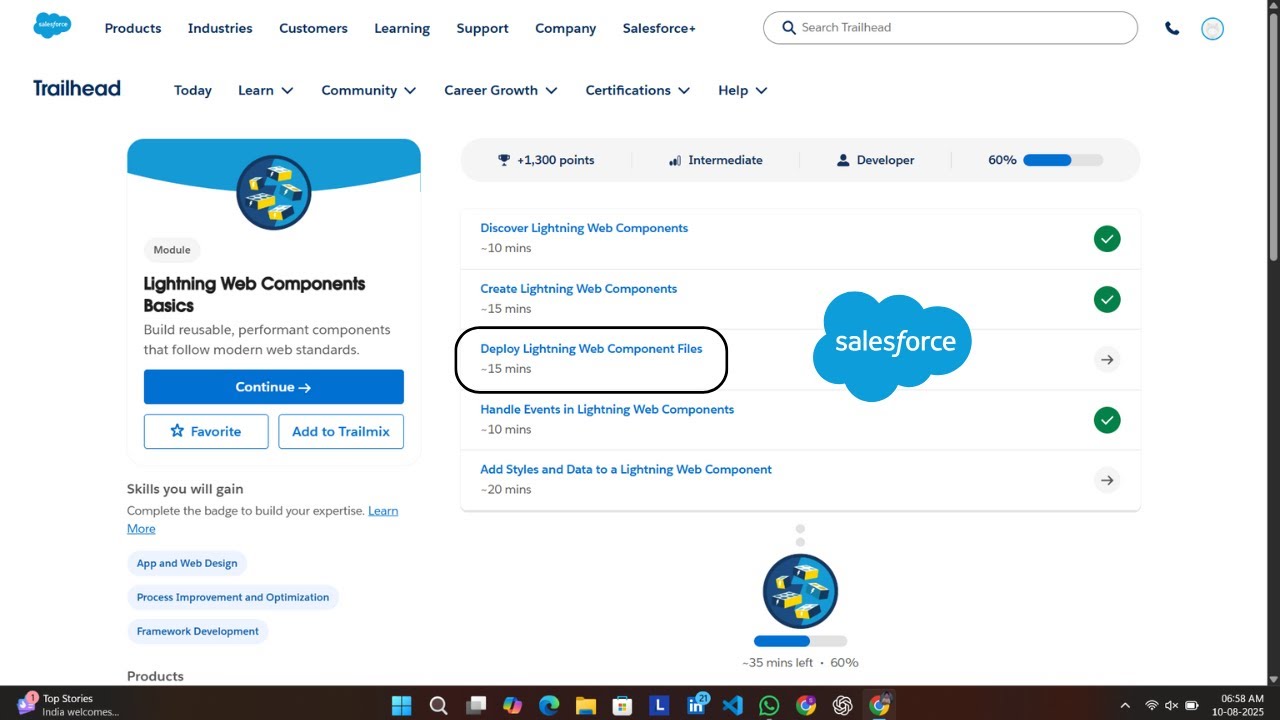
Task: Click the Favorite button
Action: [206, 431]
